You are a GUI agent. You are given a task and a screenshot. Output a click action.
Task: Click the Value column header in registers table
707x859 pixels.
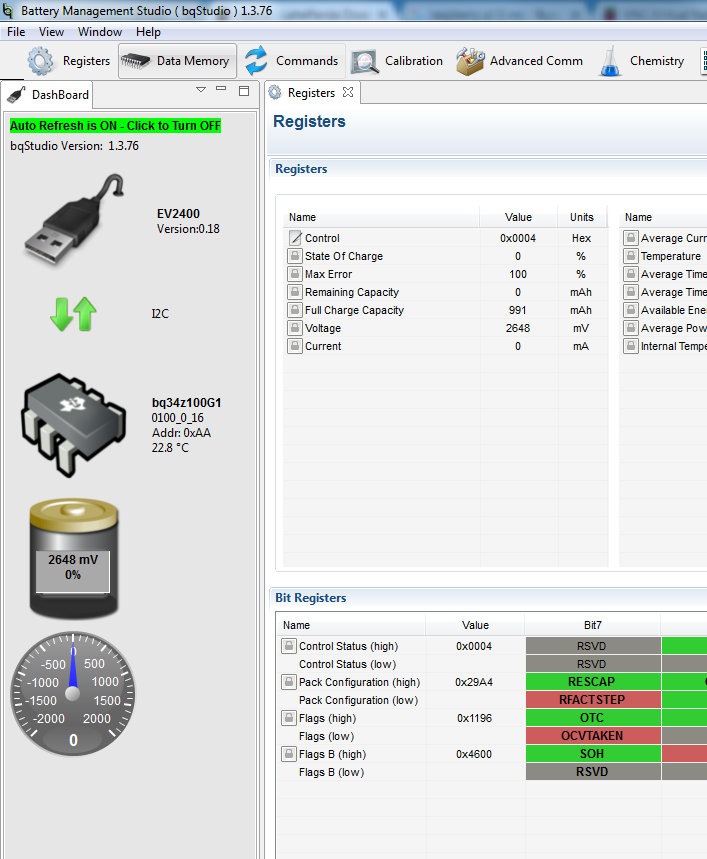click(x=518, y=217)
